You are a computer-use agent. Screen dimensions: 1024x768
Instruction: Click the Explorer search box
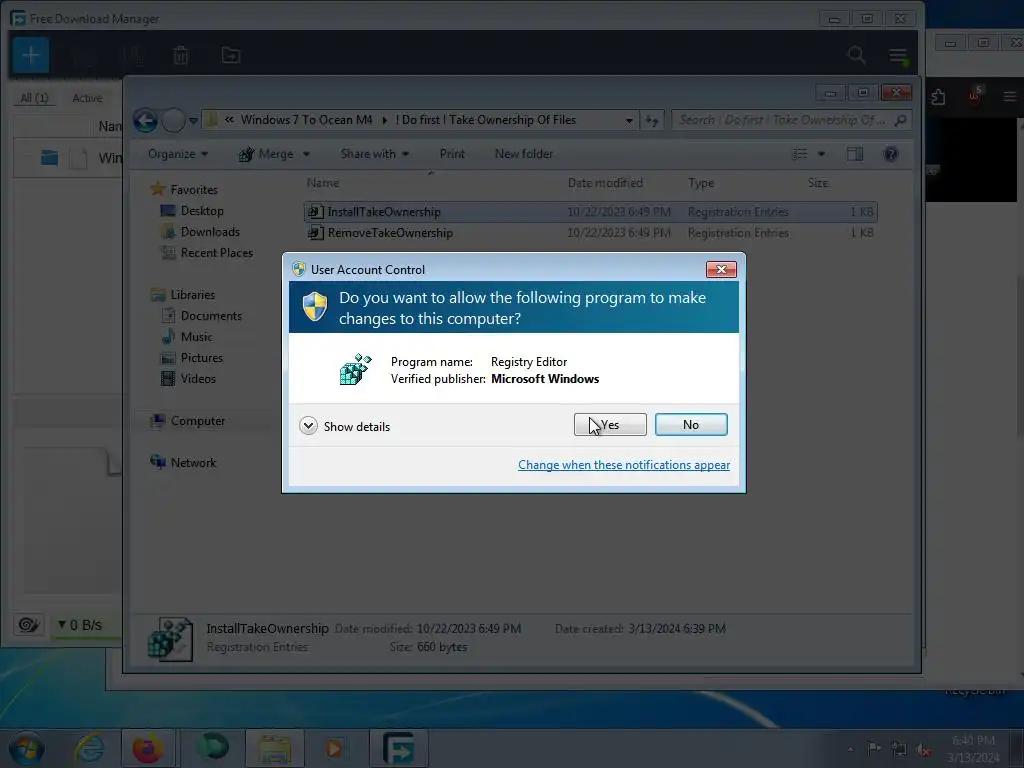[791, 120]
